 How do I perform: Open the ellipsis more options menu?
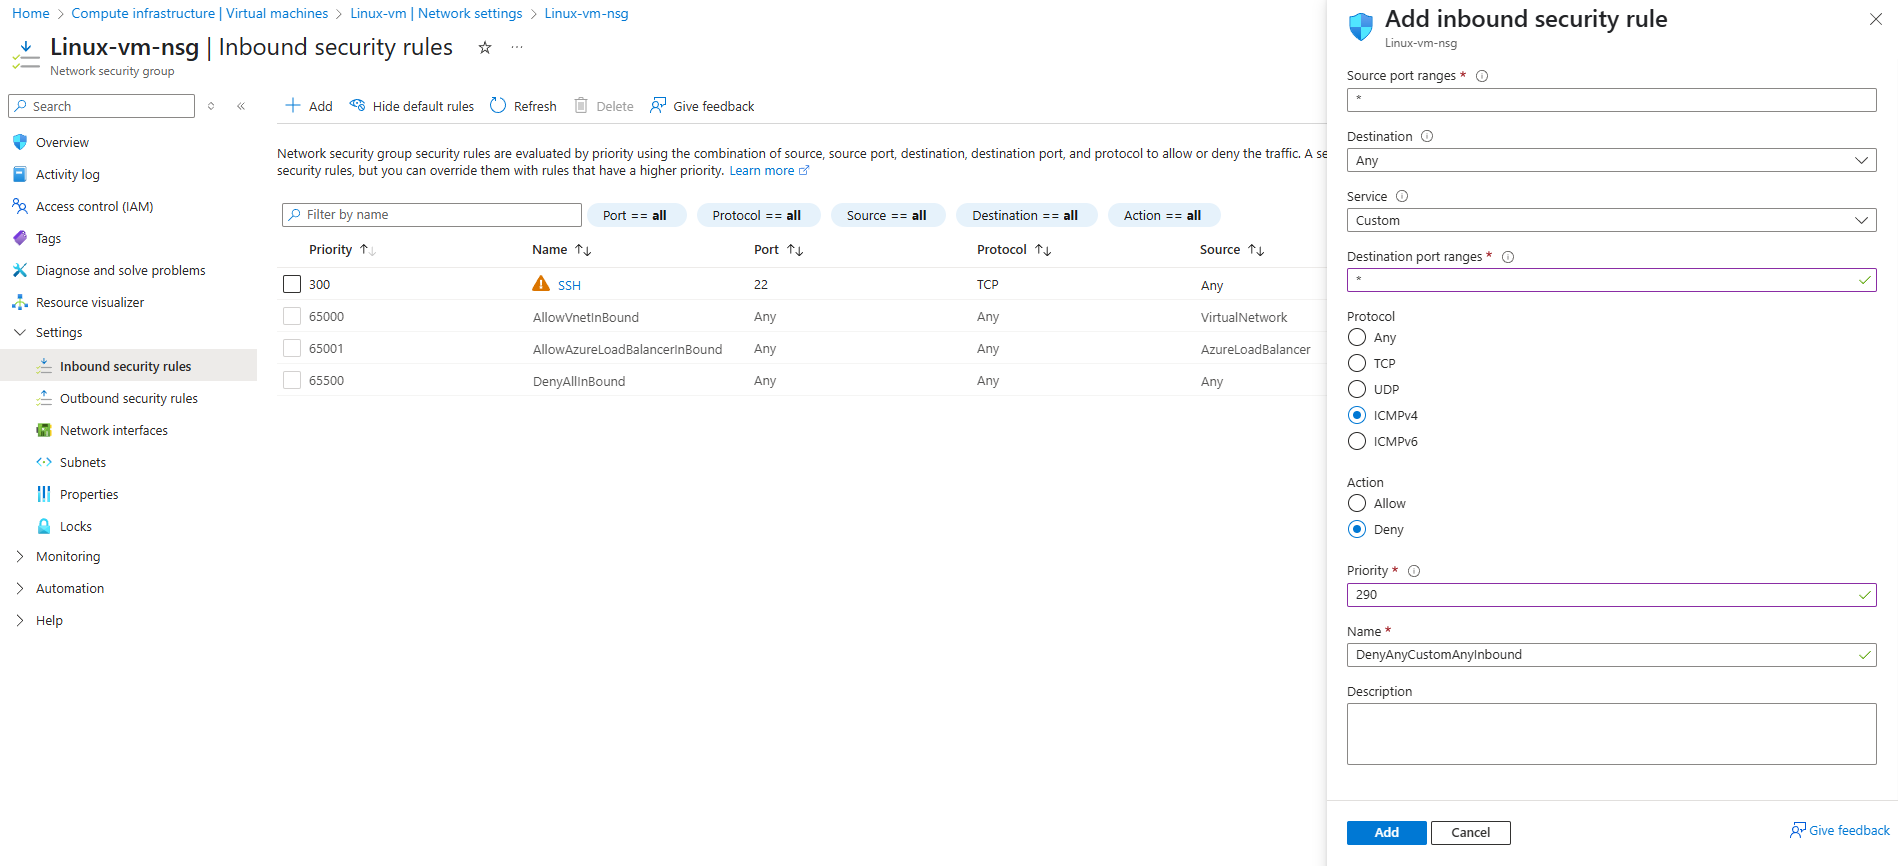pos(517,47)
